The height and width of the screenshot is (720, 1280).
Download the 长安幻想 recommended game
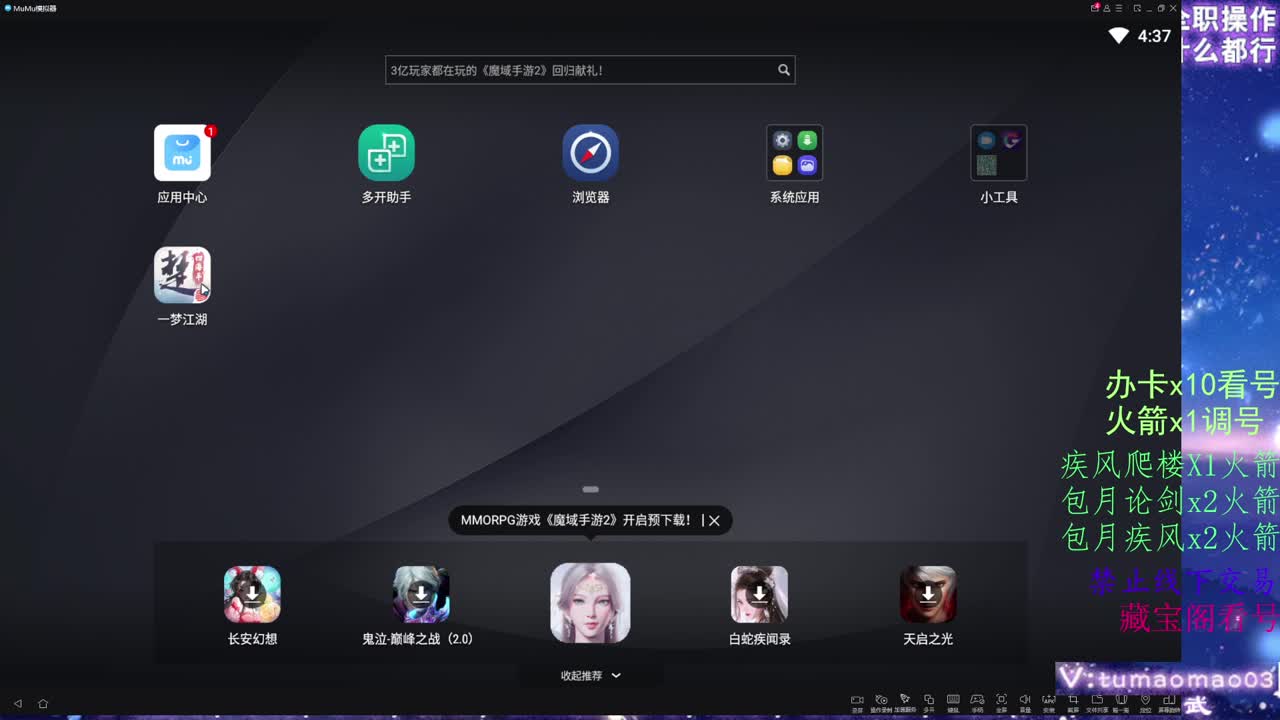click(x=252, y=594)
